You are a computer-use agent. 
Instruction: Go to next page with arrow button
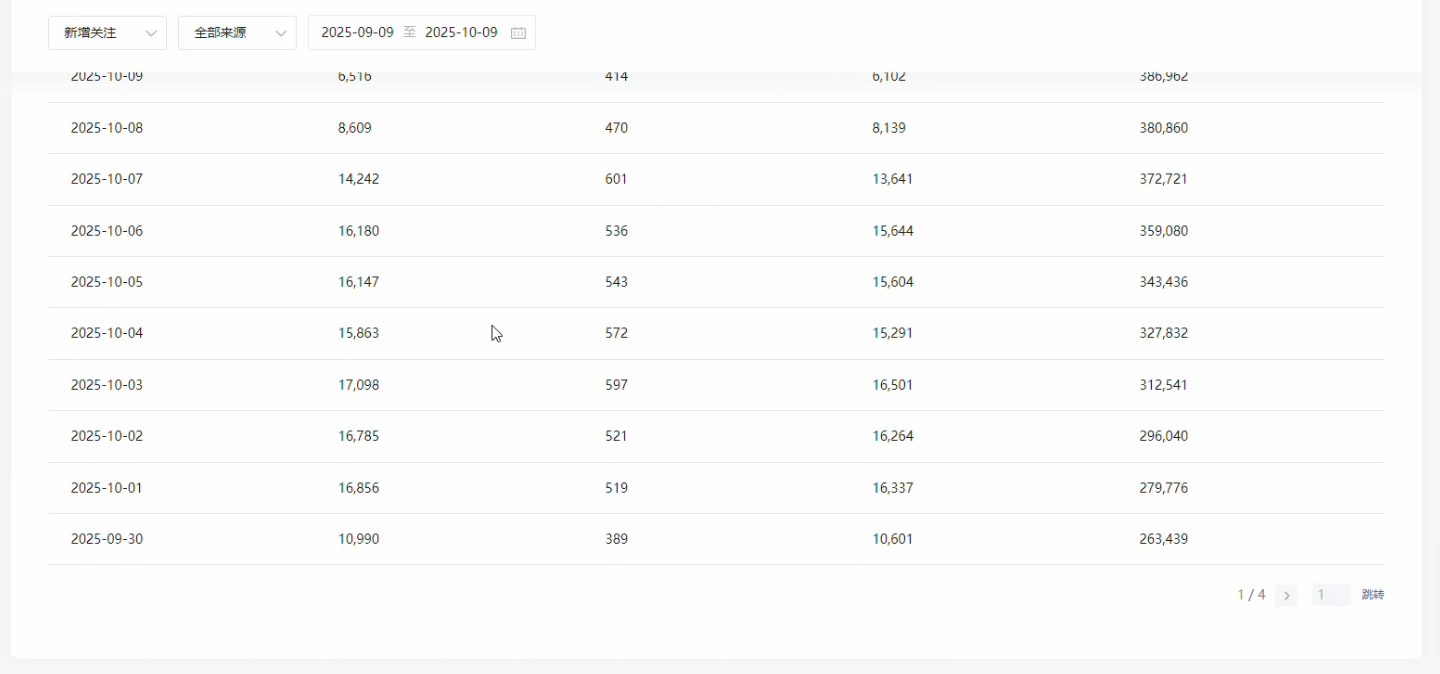(1286, 596)
